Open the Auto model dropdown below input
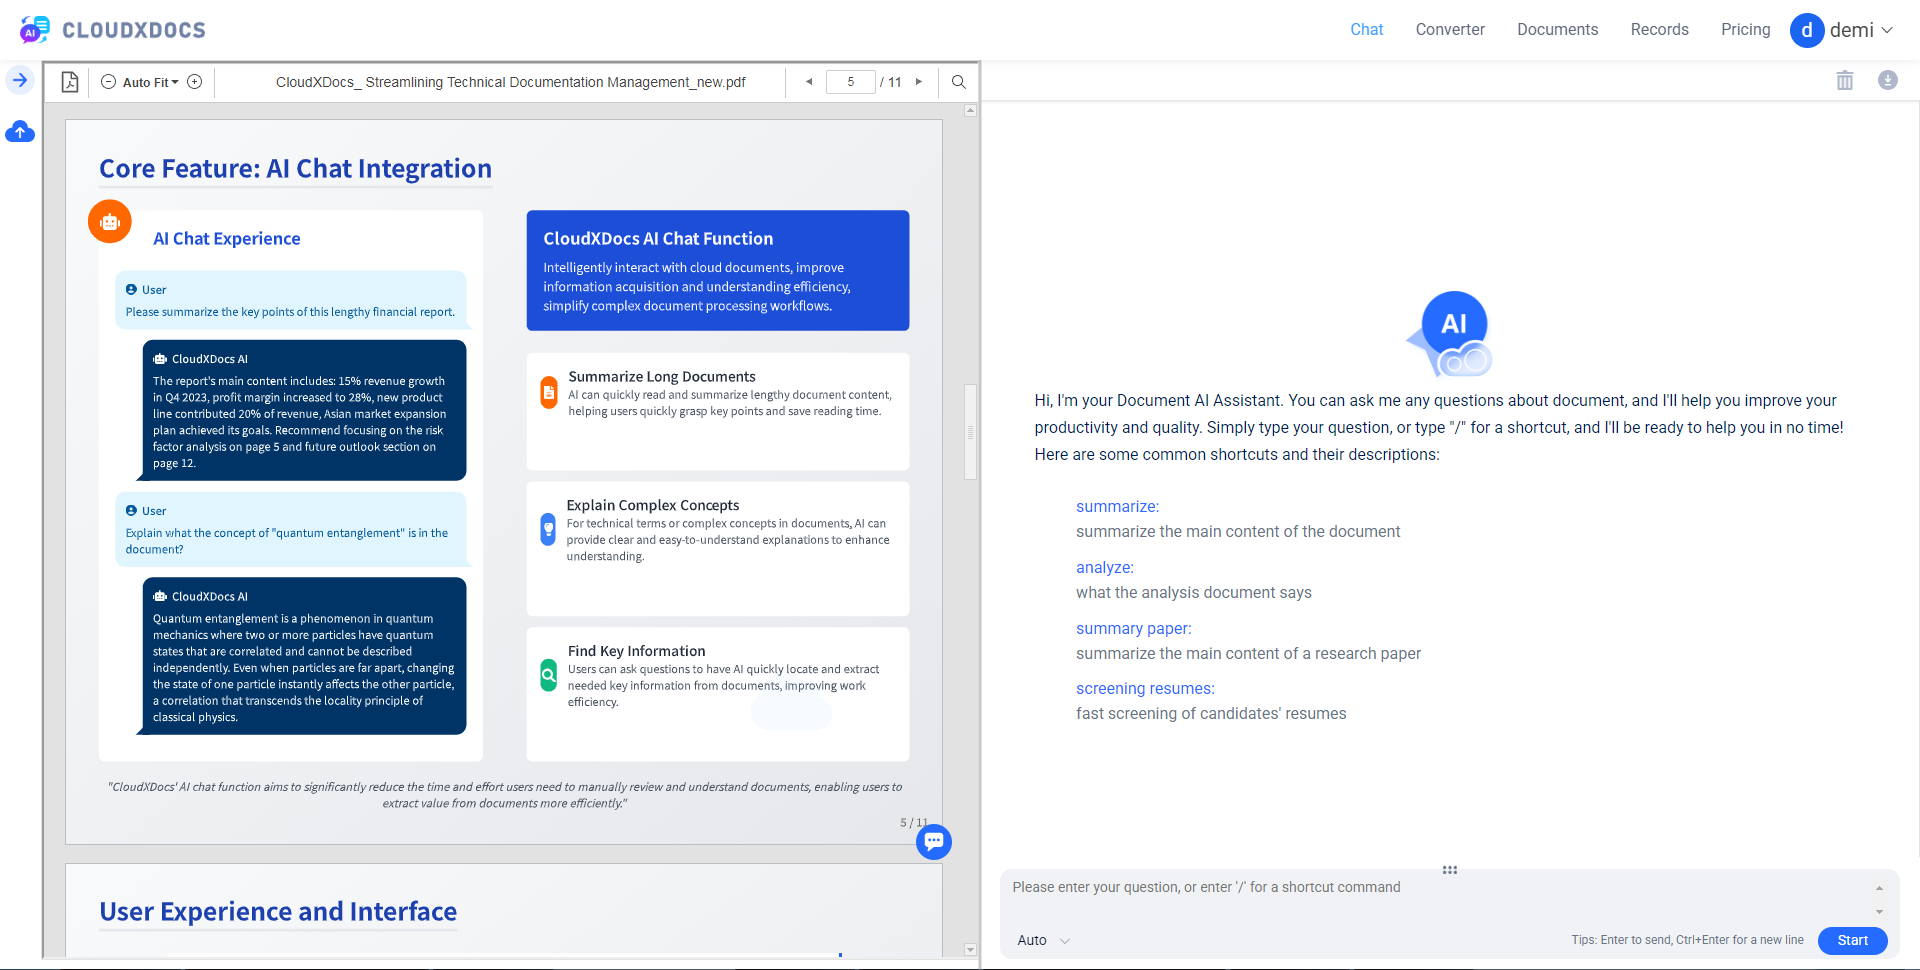 pos(1043,940)
